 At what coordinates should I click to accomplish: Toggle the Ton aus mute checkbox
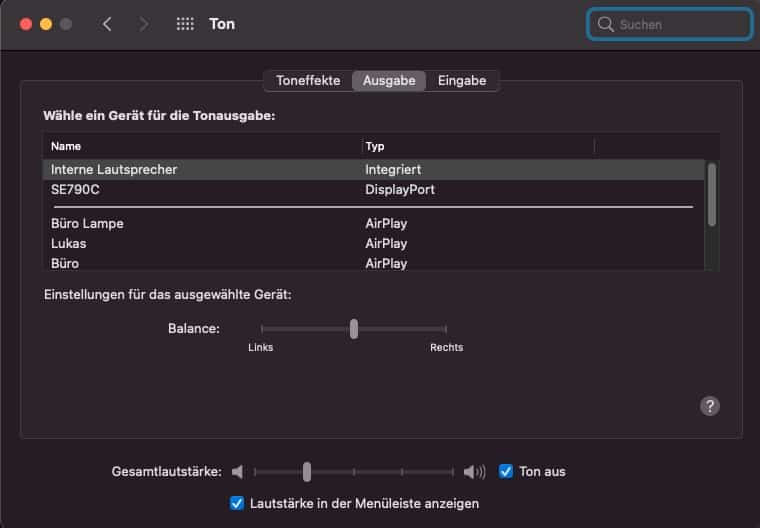[x=506, y=471]
